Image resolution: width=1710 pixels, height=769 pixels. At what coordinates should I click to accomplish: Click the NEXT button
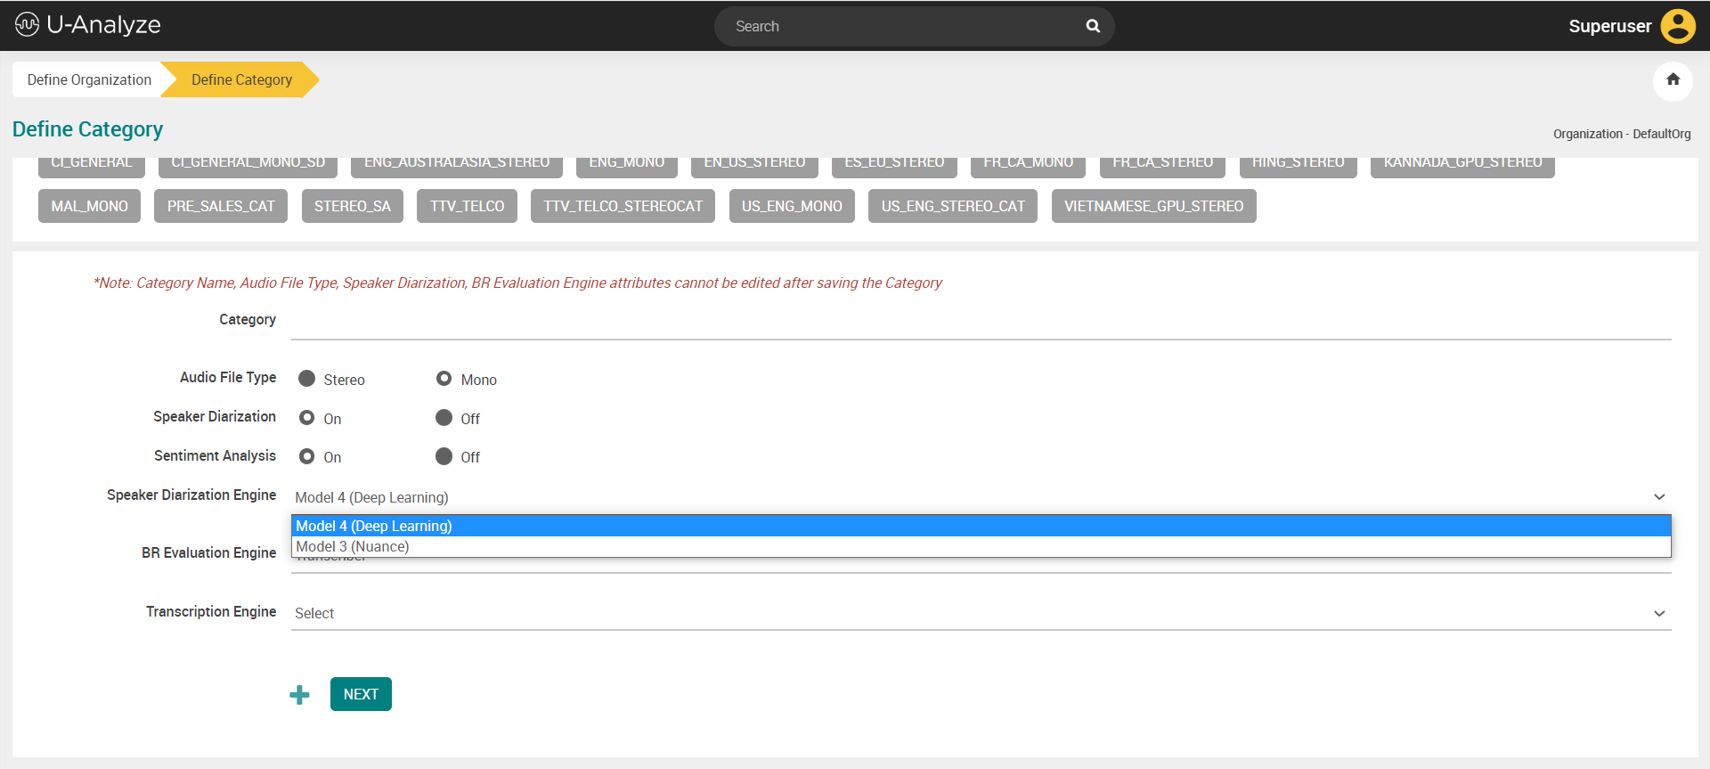coord(361,694)
